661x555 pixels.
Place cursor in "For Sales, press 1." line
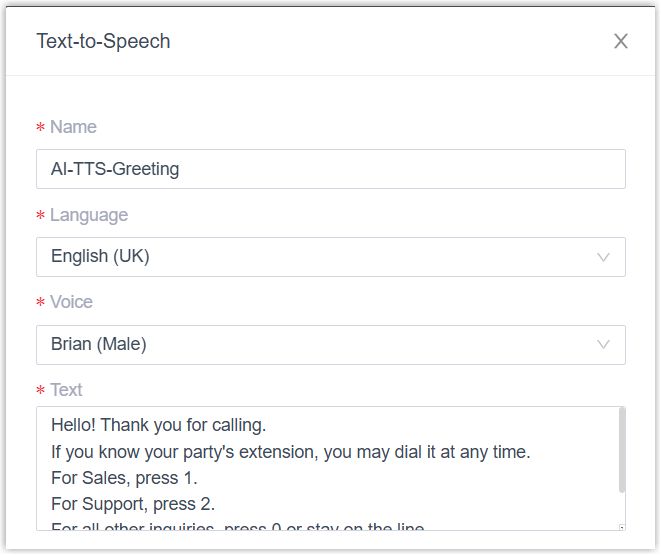click(122, 478)
